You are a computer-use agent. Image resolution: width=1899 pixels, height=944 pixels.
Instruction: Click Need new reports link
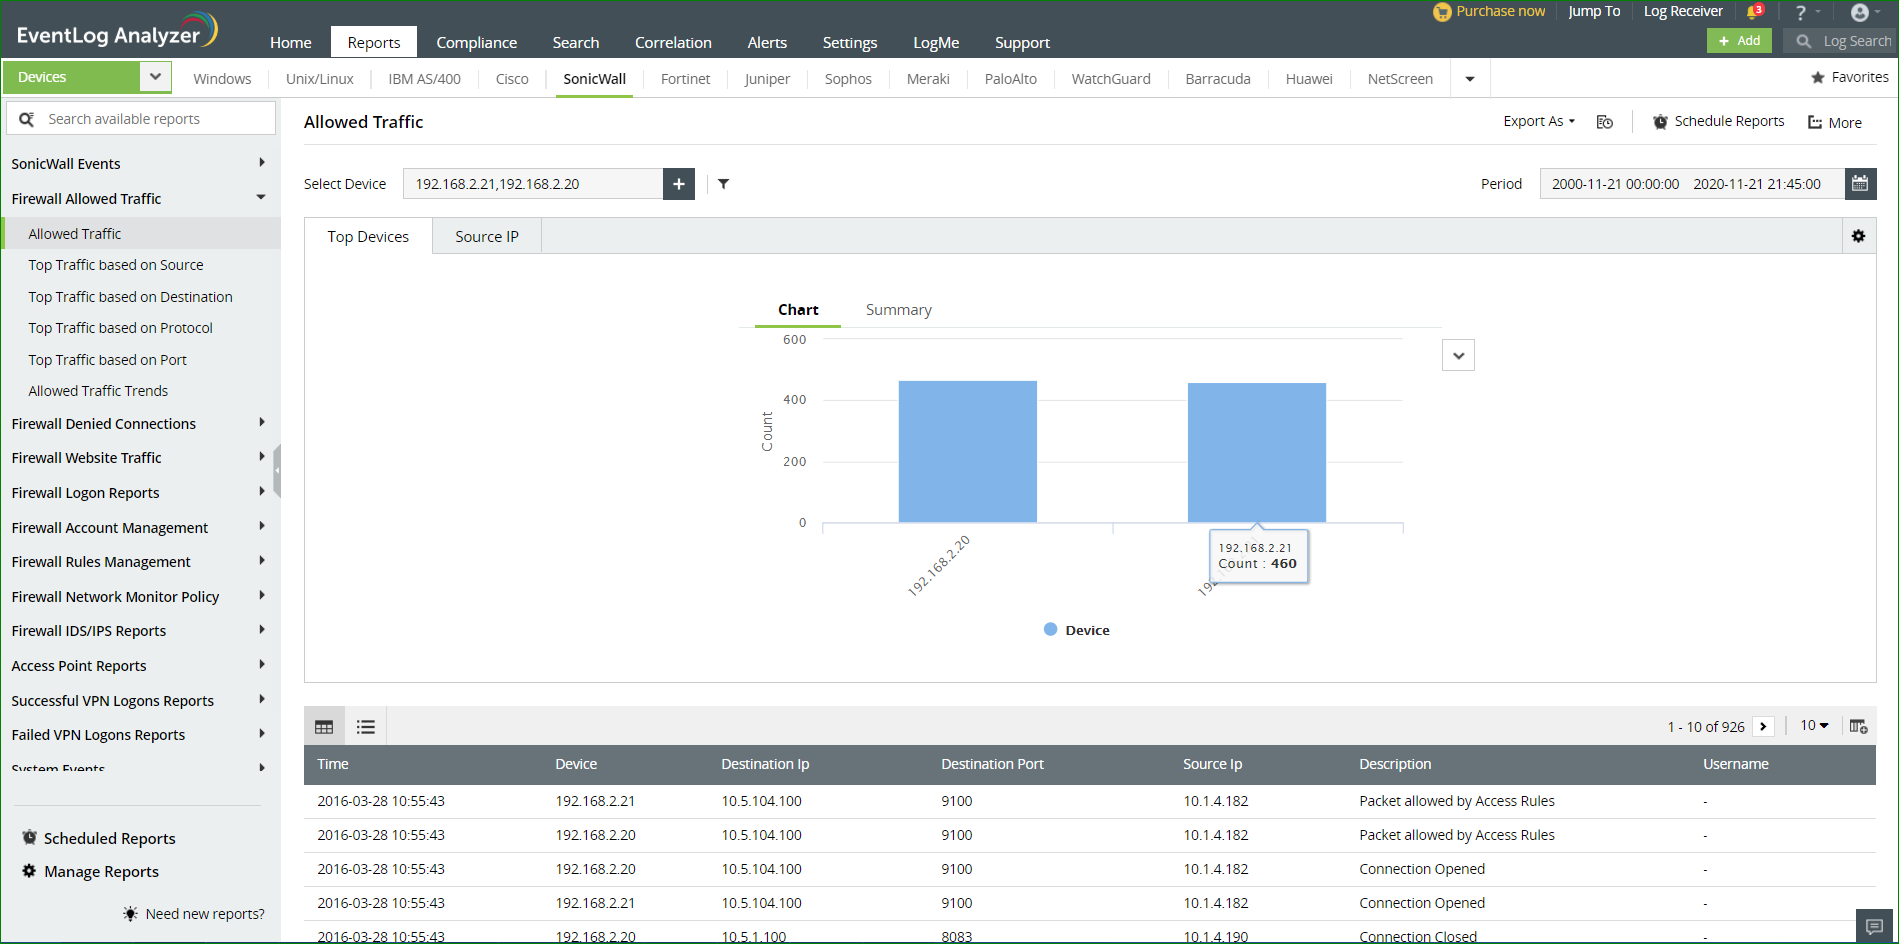click(x=194, y=914)
